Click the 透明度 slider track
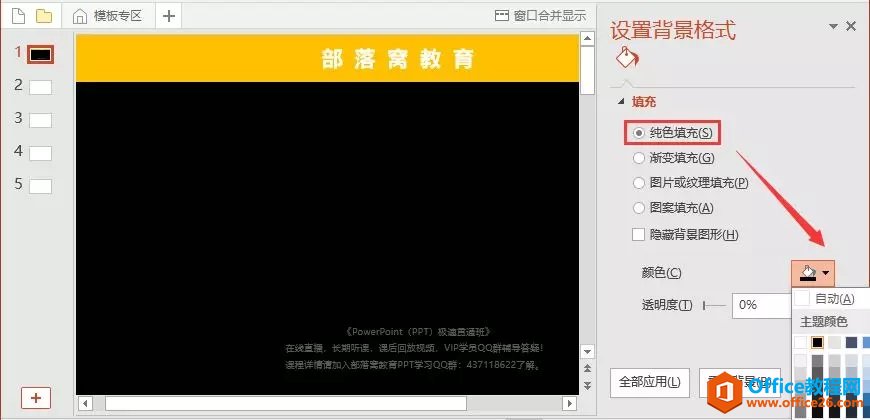 [x=714, y=305]
